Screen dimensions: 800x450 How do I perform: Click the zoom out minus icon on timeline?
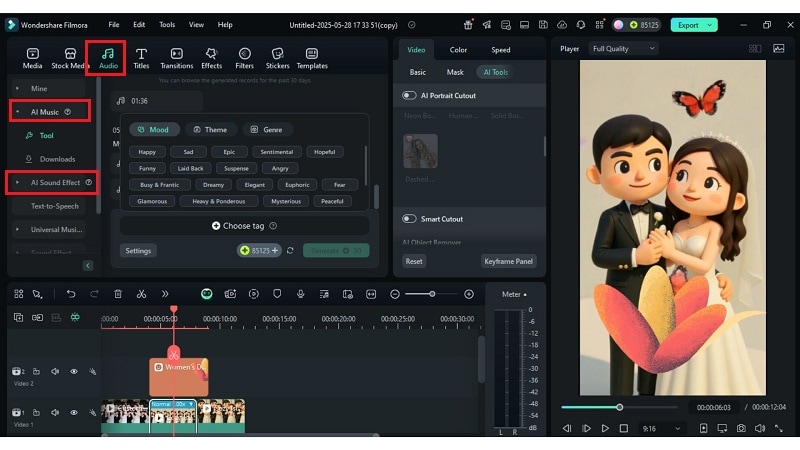tap(394, 294)
